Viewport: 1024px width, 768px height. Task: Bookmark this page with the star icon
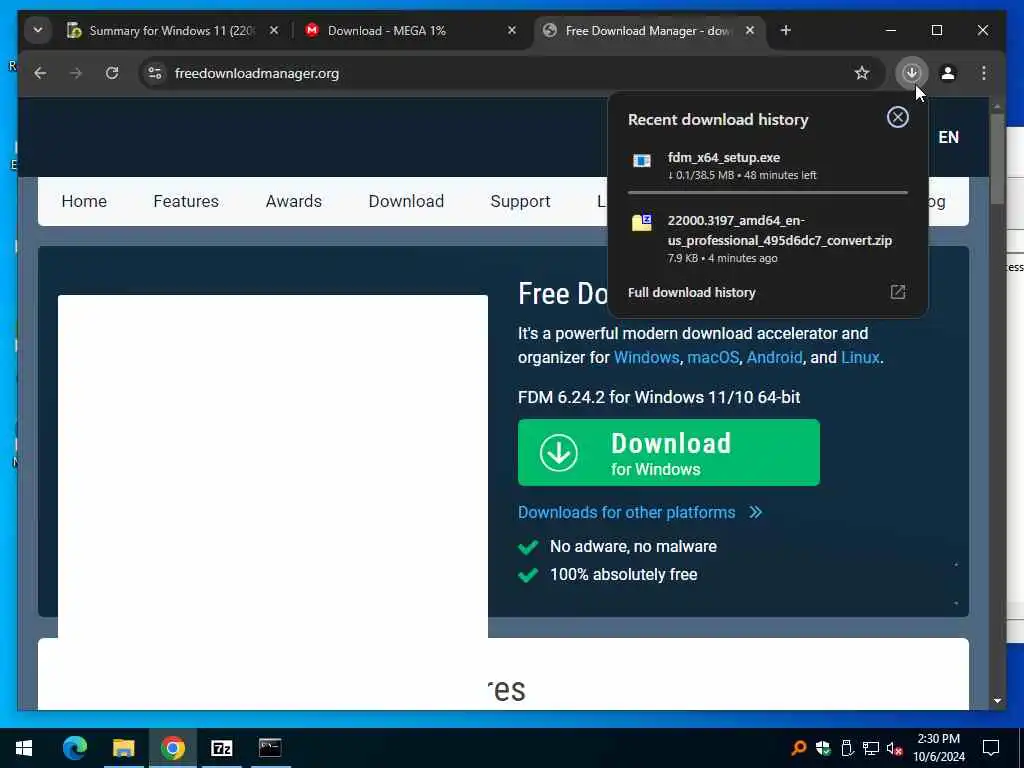(x=862, y=73)
